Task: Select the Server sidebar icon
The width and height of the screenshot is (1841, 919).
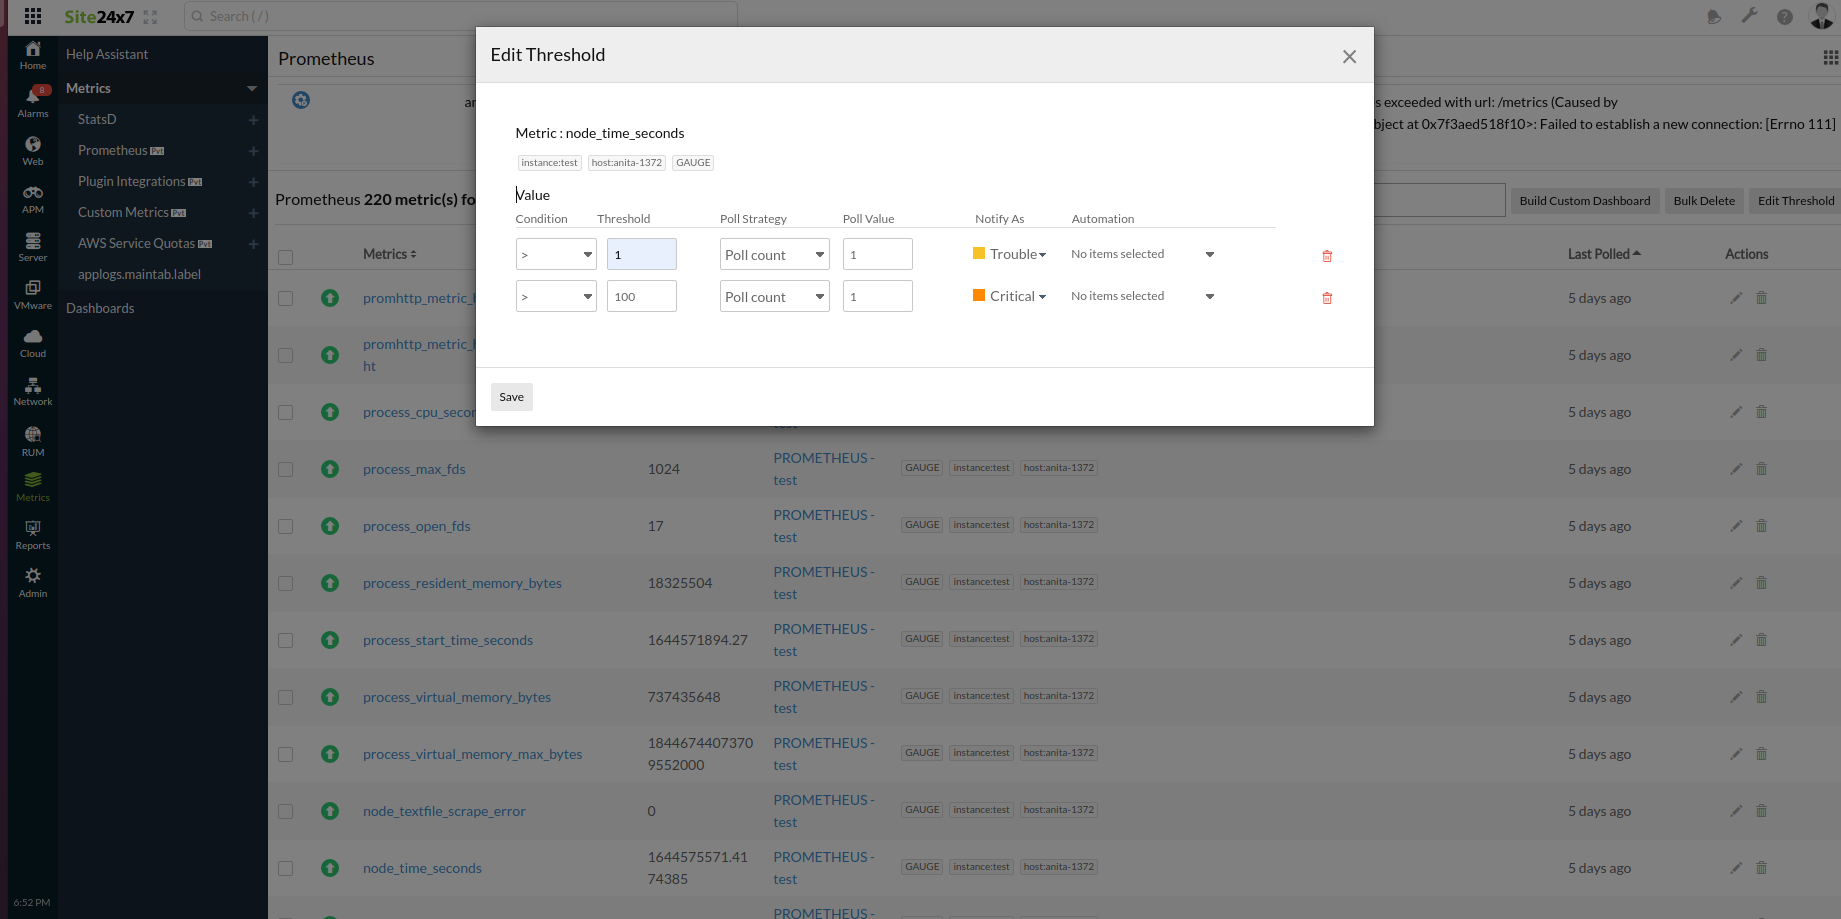Action: [32, 245]
